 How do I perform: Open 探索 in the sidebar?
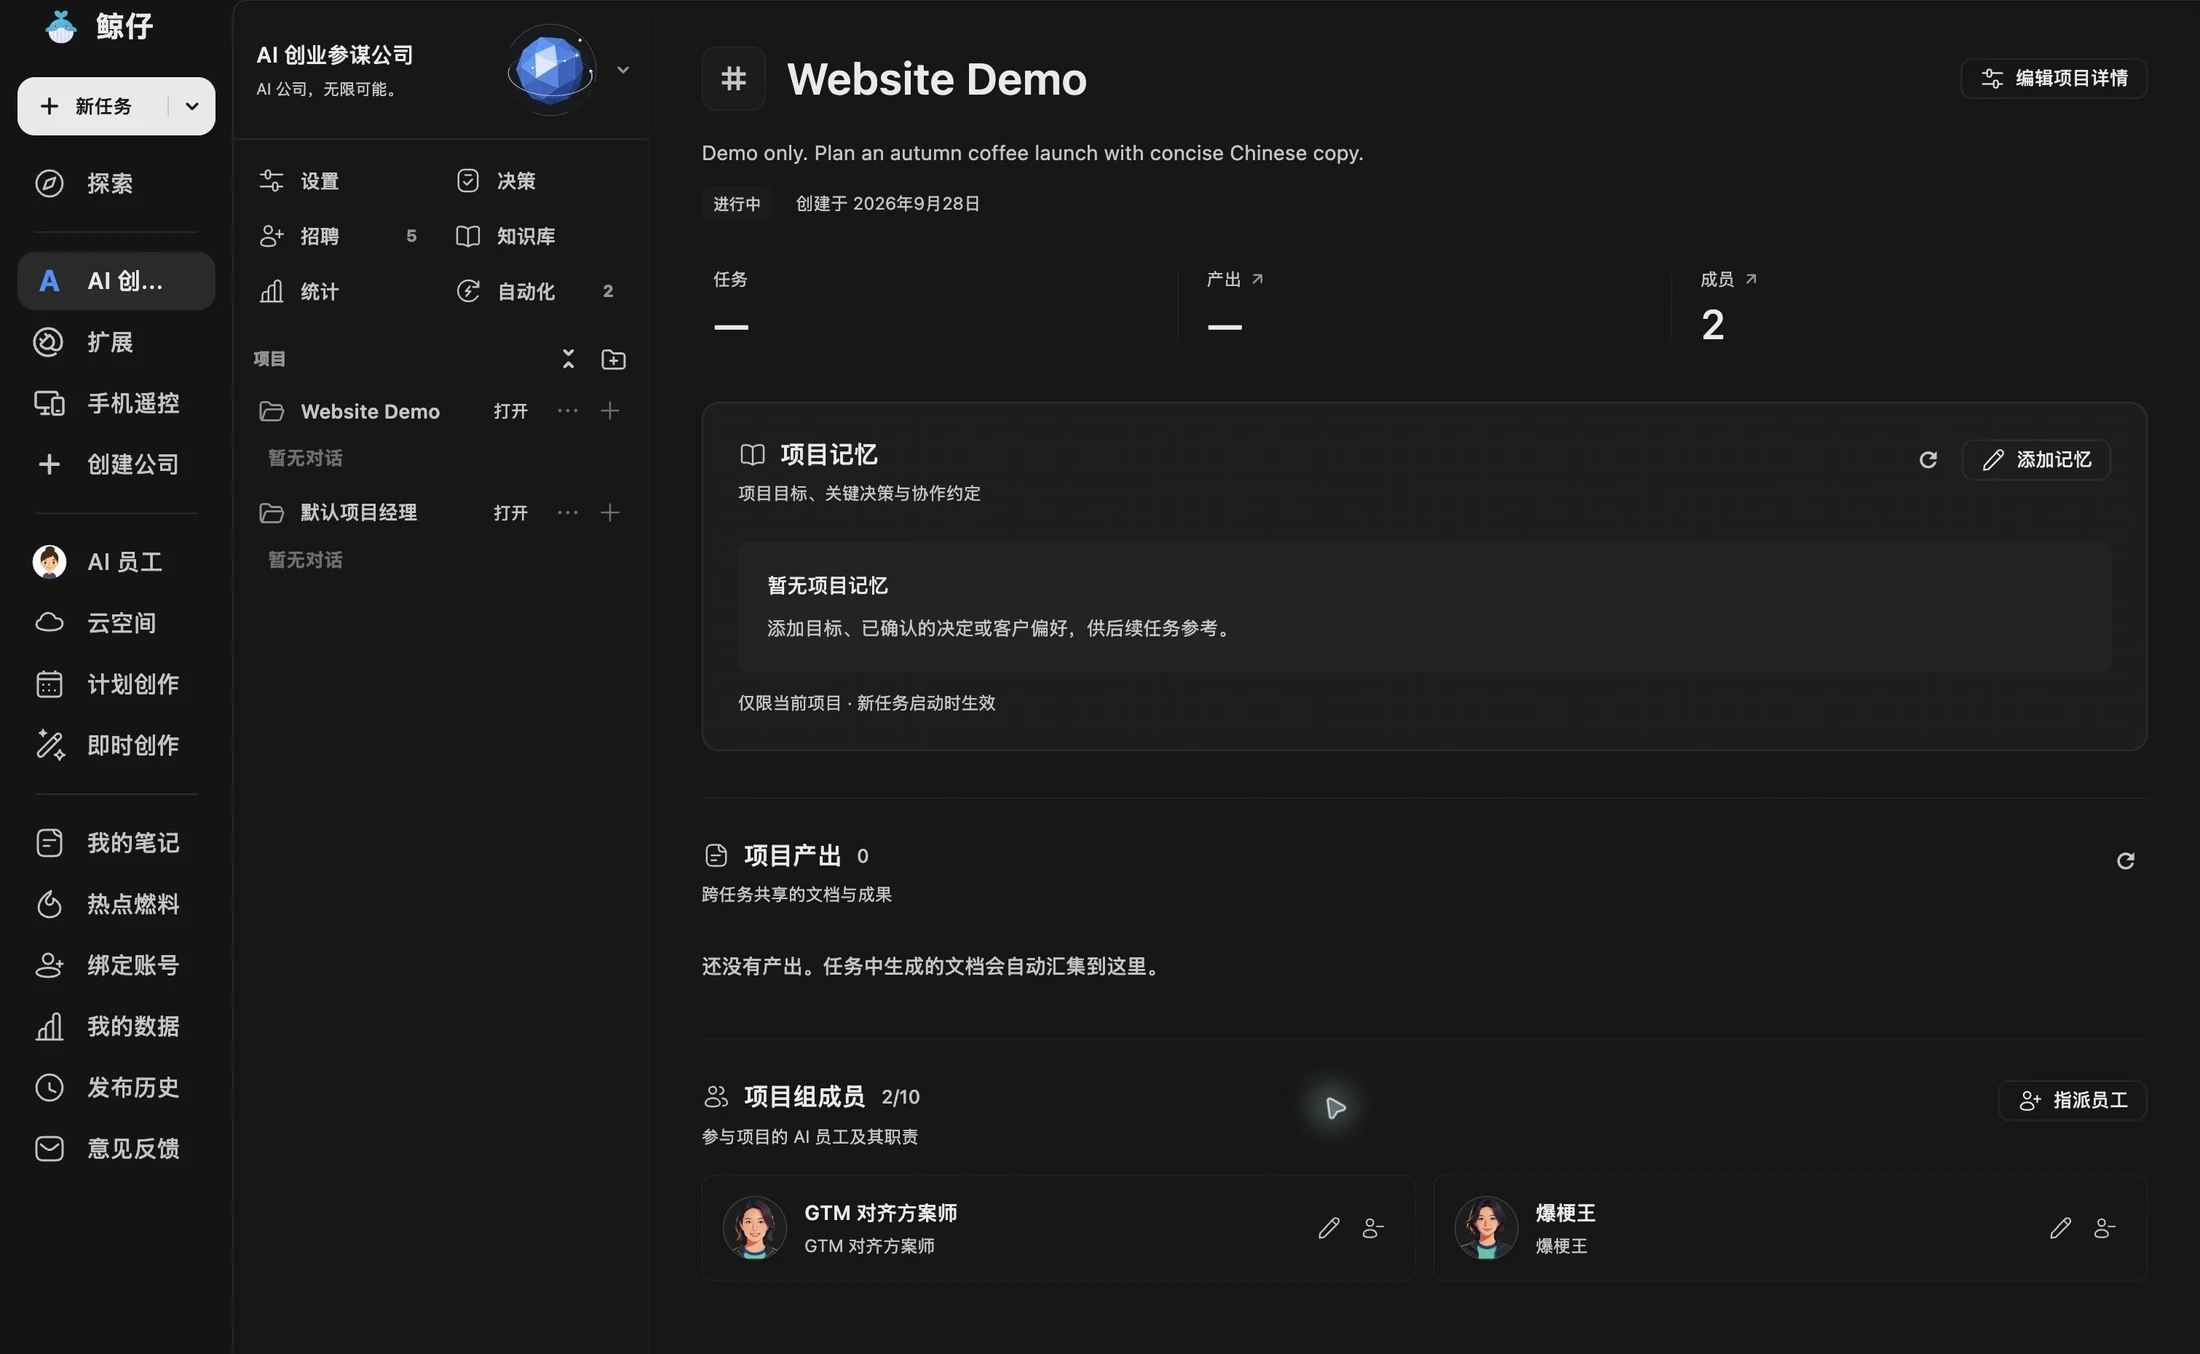coord(116,184)
